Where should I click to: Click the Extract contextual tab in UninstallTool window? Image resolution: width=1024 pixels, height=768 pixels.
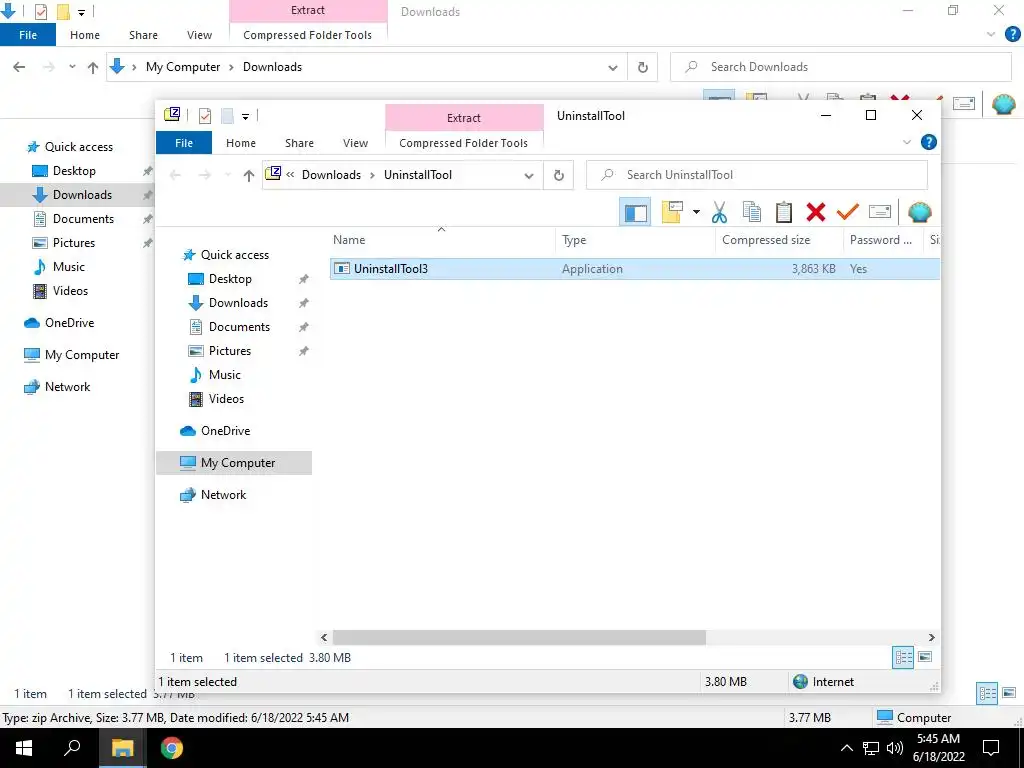[464, 118]
